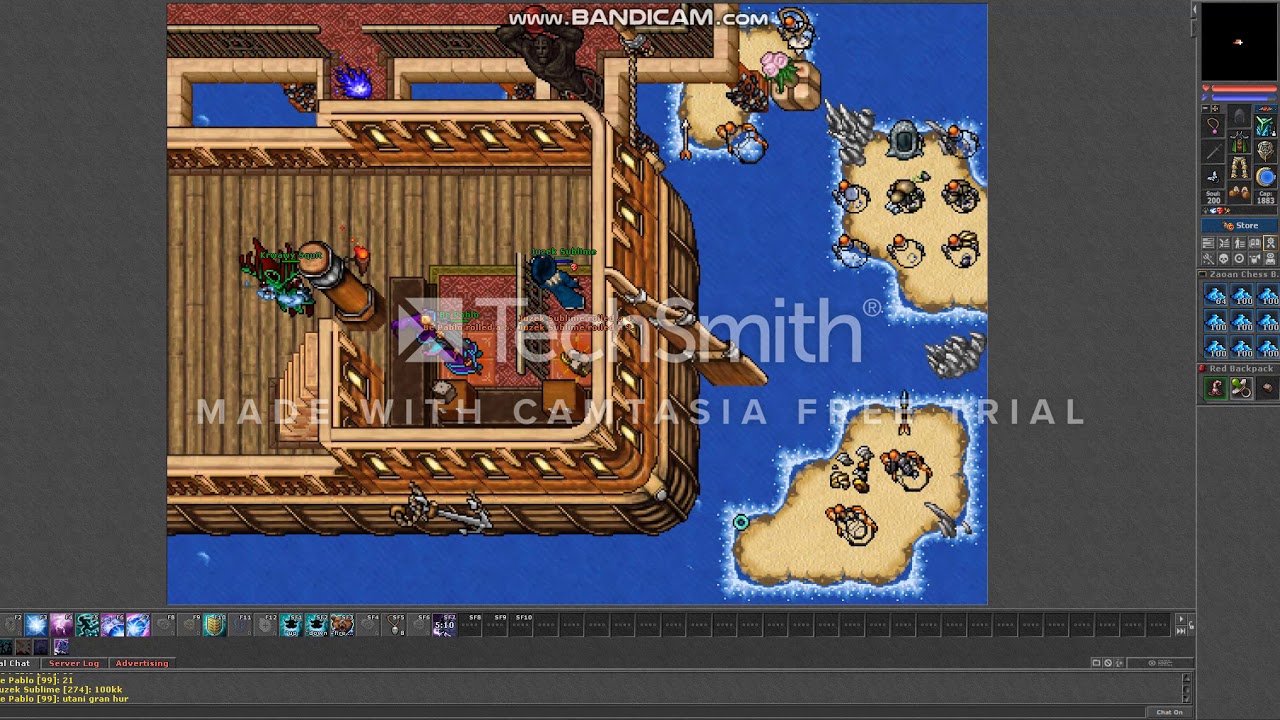Image resolution: width=1280 pixels, height=720 pixels.
Task: Click the SF2 'down' levitate hotkey
Action: (x=317, y=626)
